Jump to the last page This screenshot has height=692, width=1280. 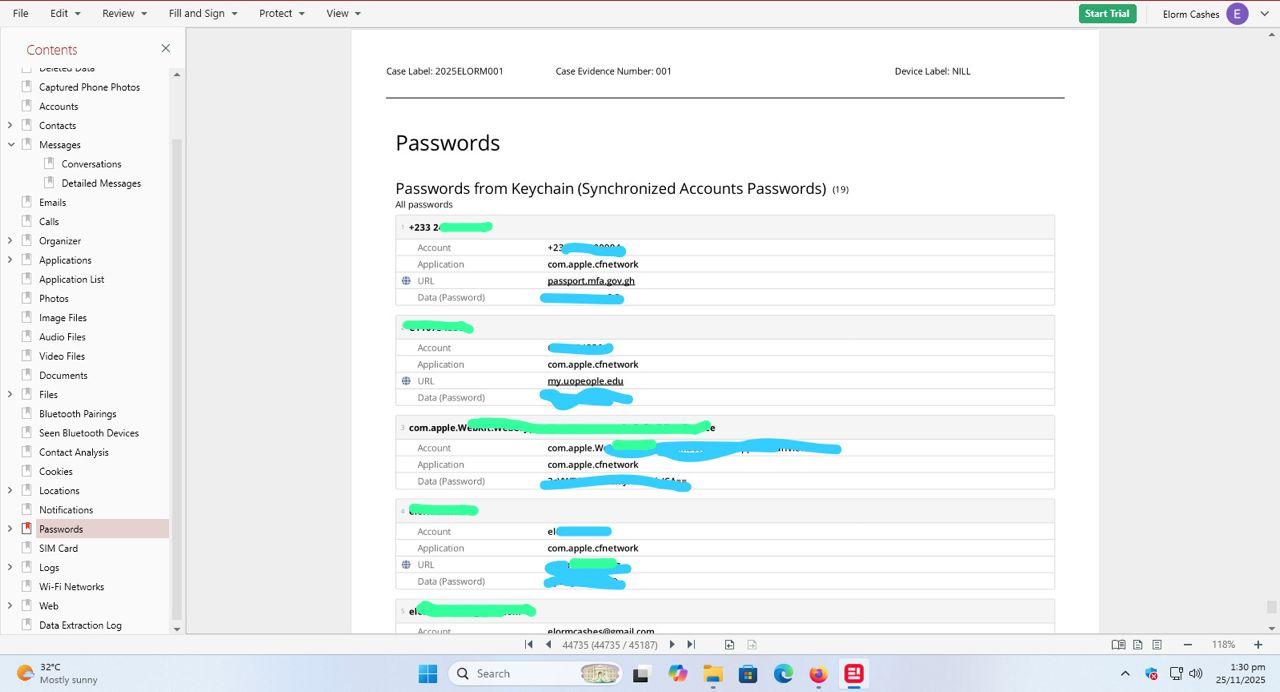coord(691,645)
